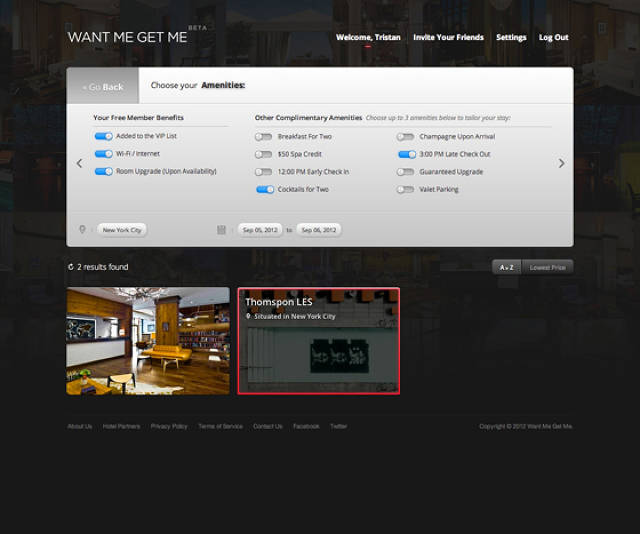
Task: Click 'Your Free Member Benefits' heading
Action: tap(138, 118)
